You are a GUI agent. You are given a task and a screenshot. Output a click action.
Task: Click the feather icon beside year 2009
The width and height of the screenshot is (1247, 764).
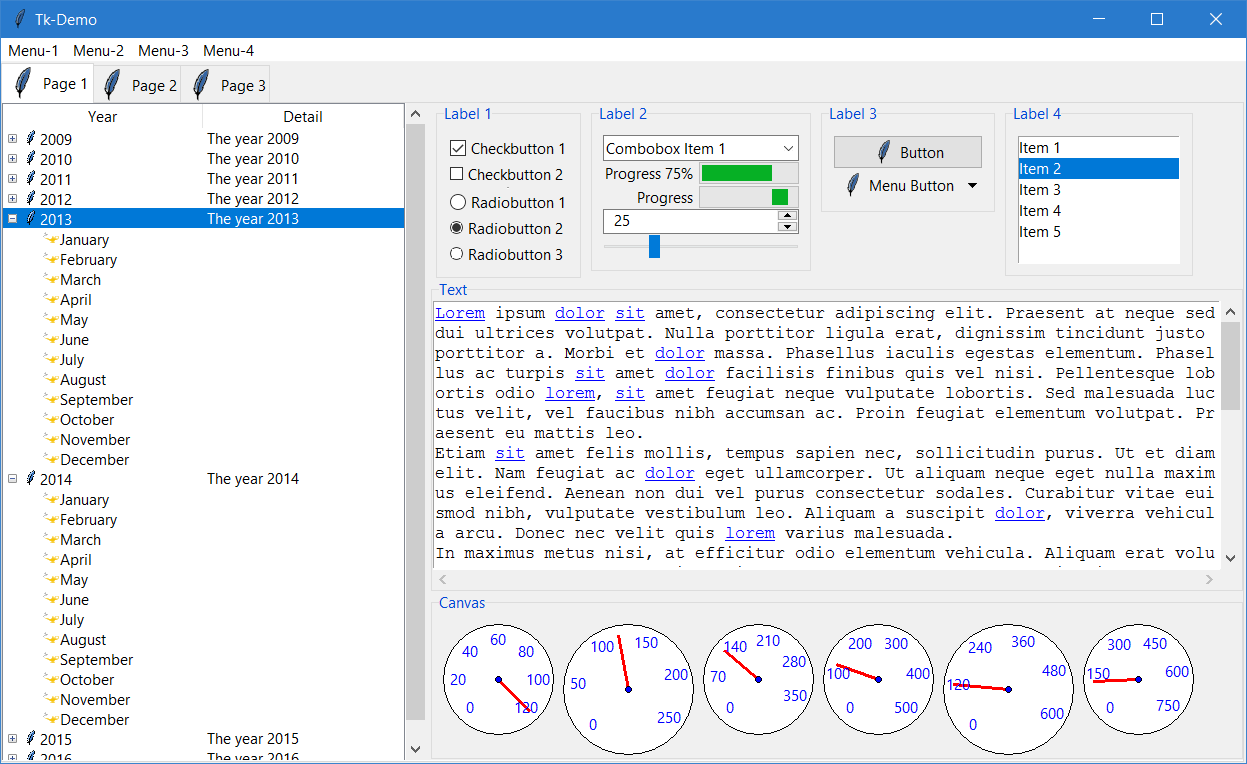point(31,139)
